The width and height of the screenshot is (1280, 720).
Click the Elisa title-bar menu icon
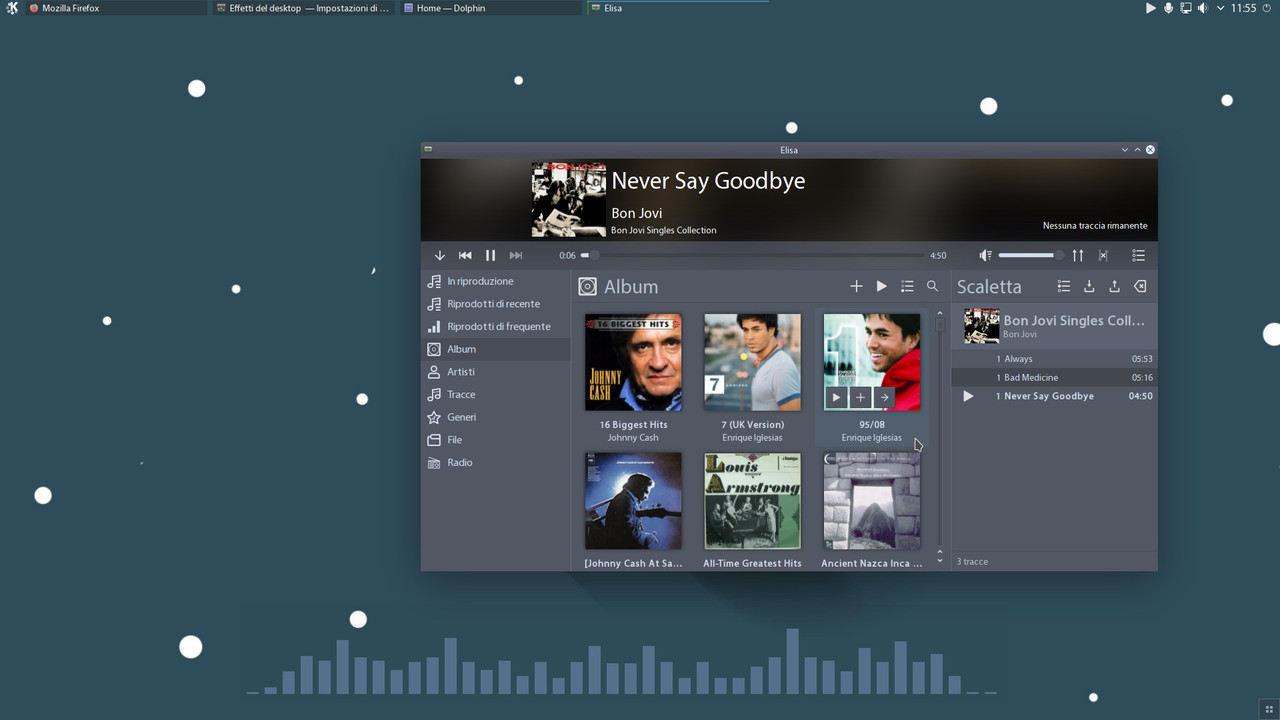(428, 149)
